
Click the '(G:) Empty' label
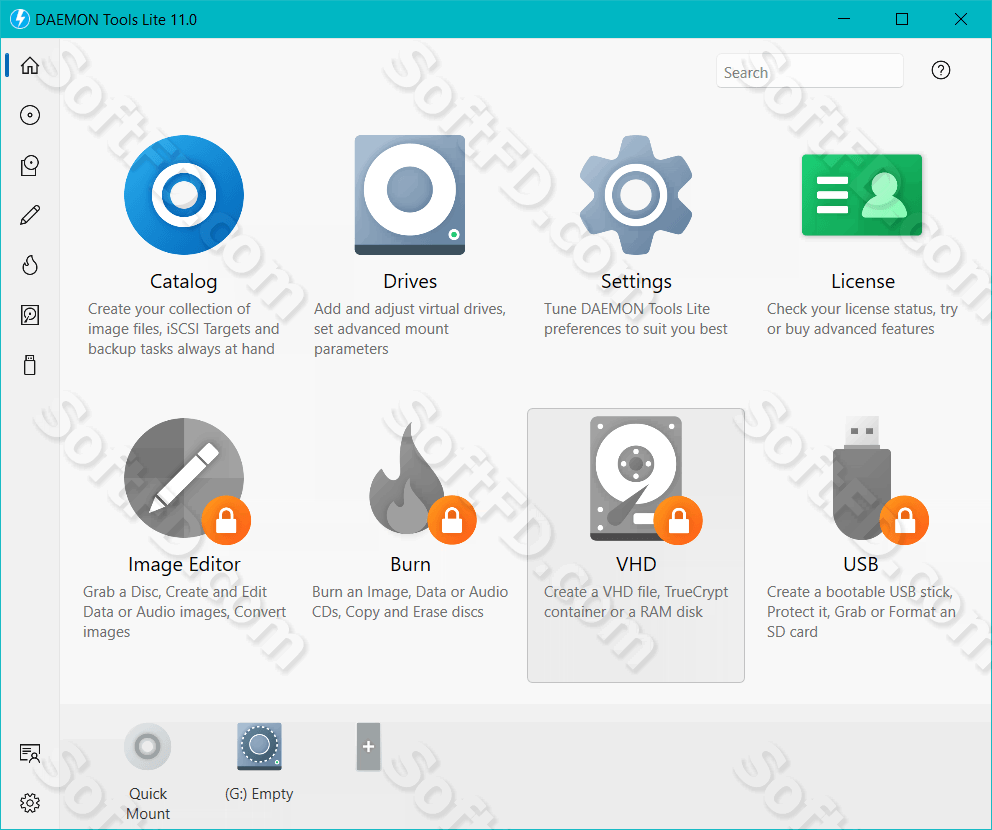[259, 793]
